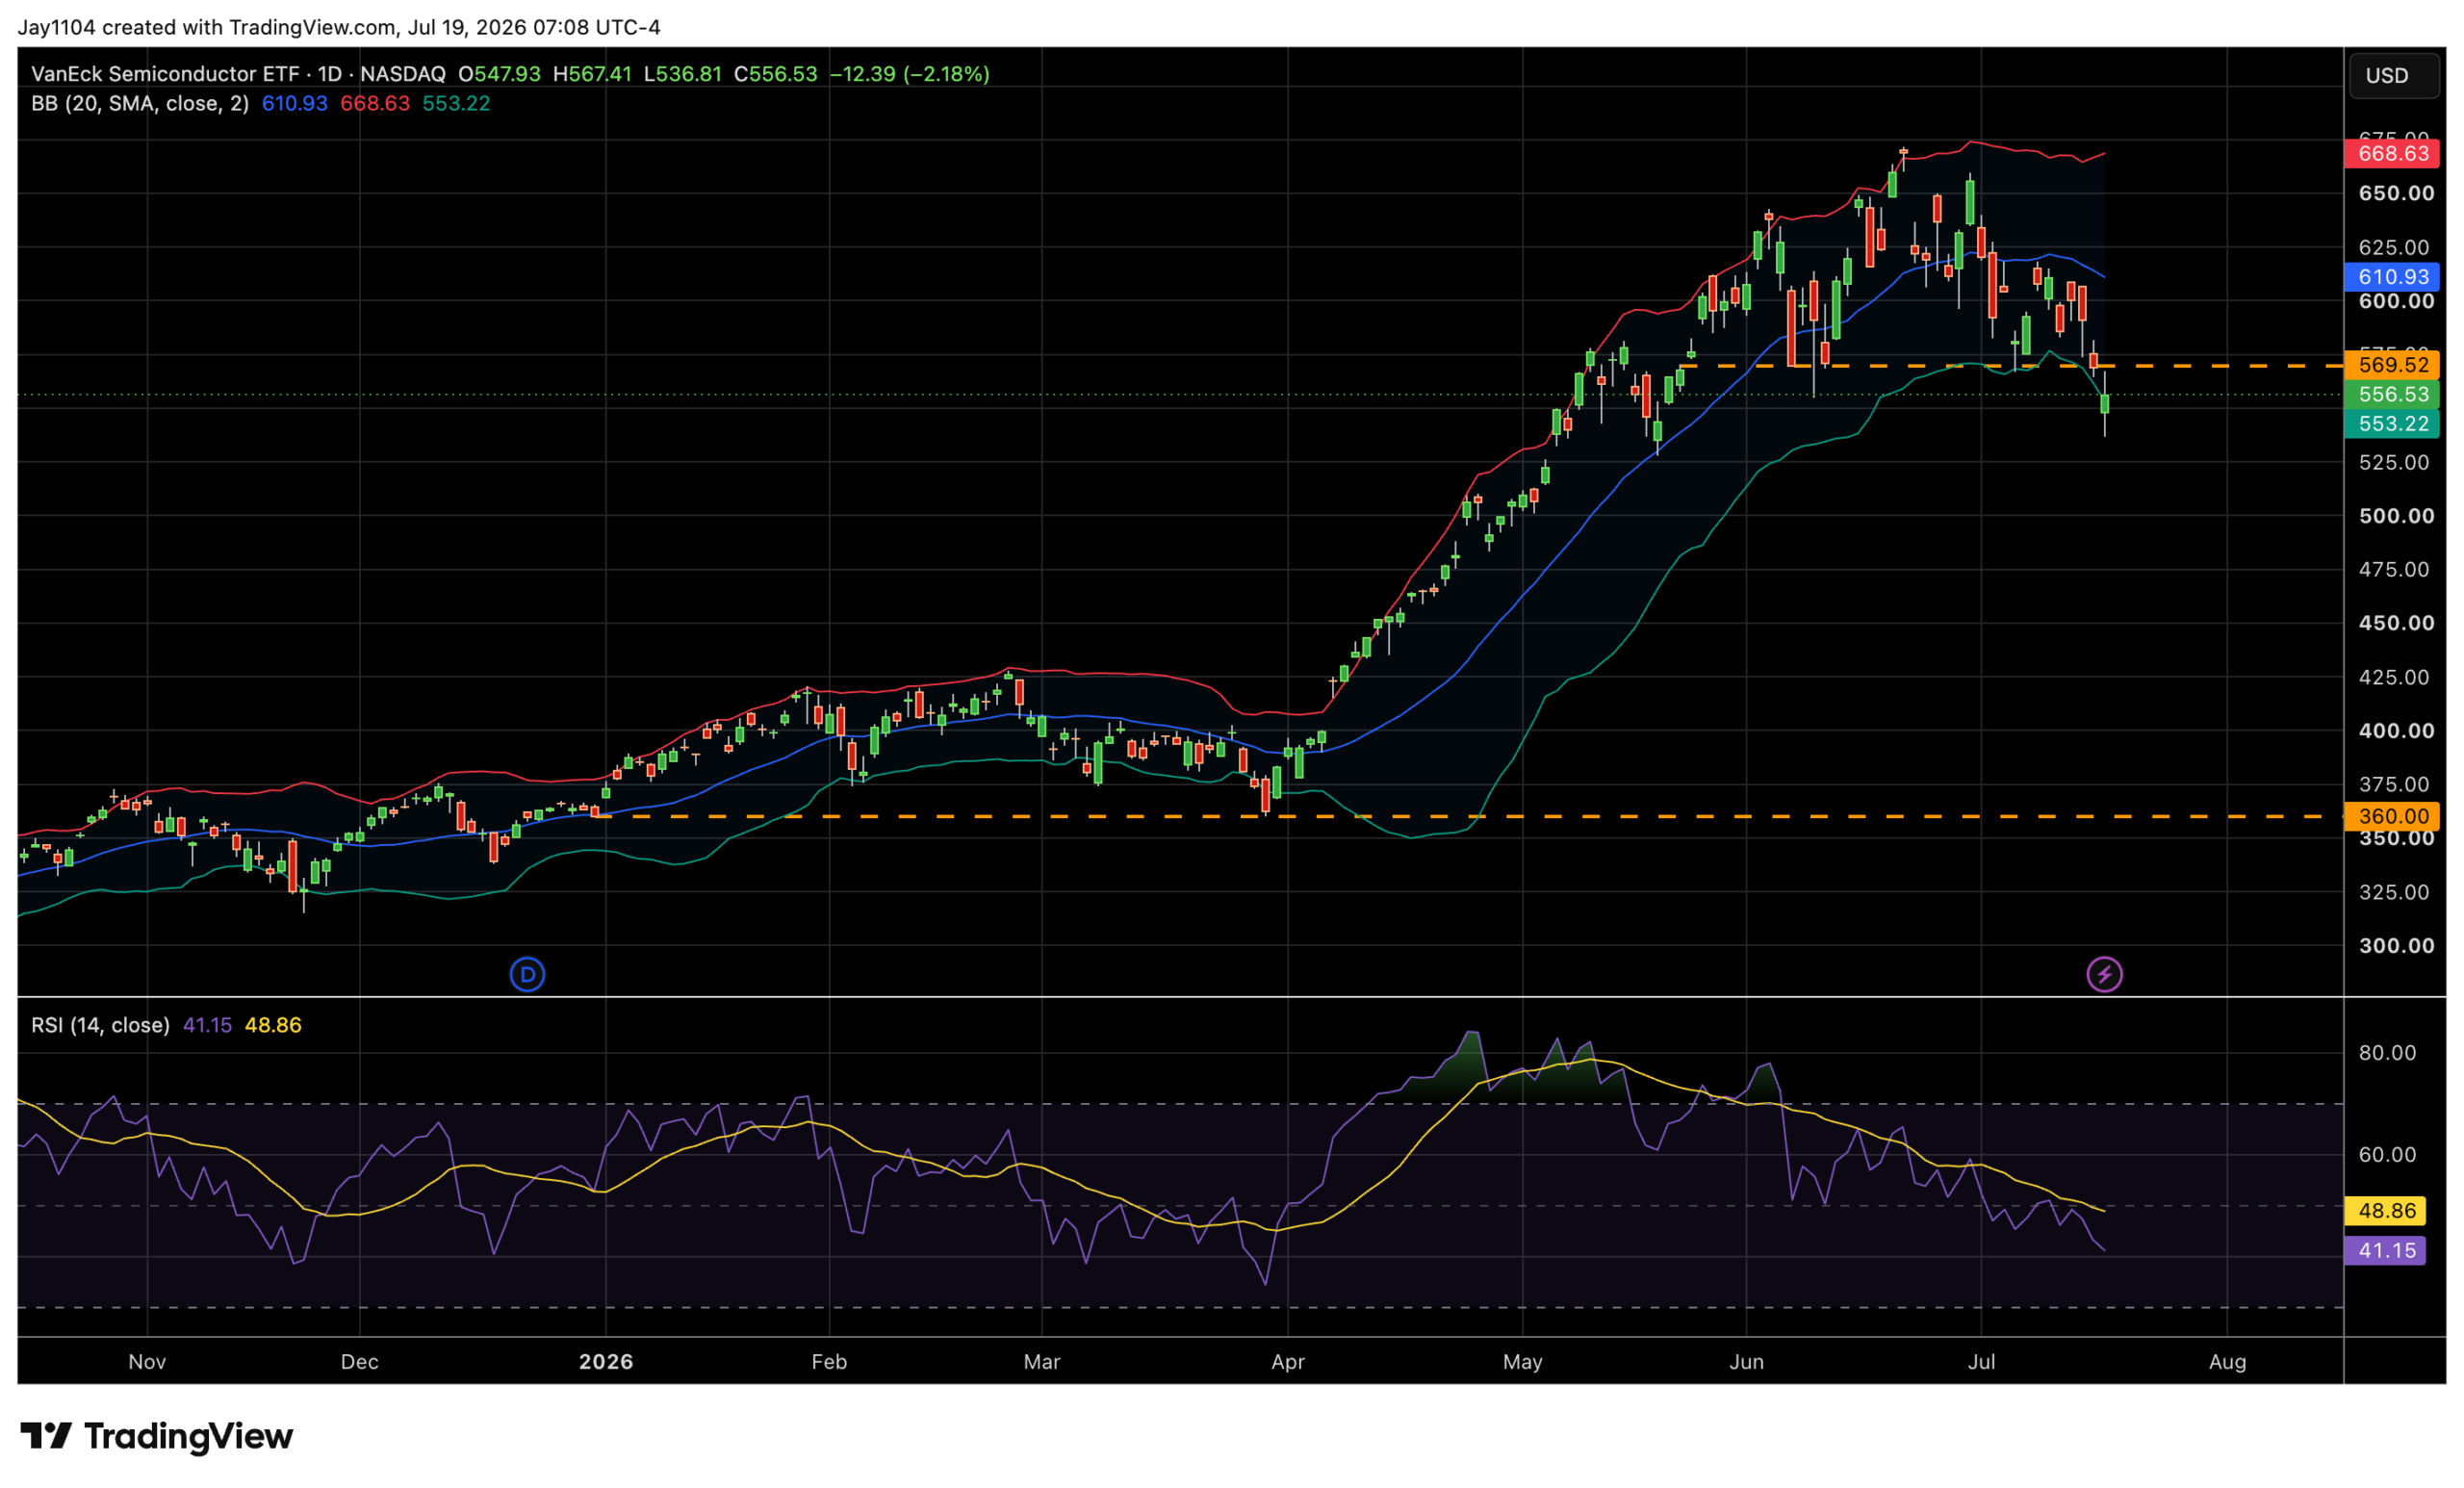Screen dimensions: 2464x1488
Task: Click the High value H567.41
Action: pyautogui.click(x=592, y=74)
